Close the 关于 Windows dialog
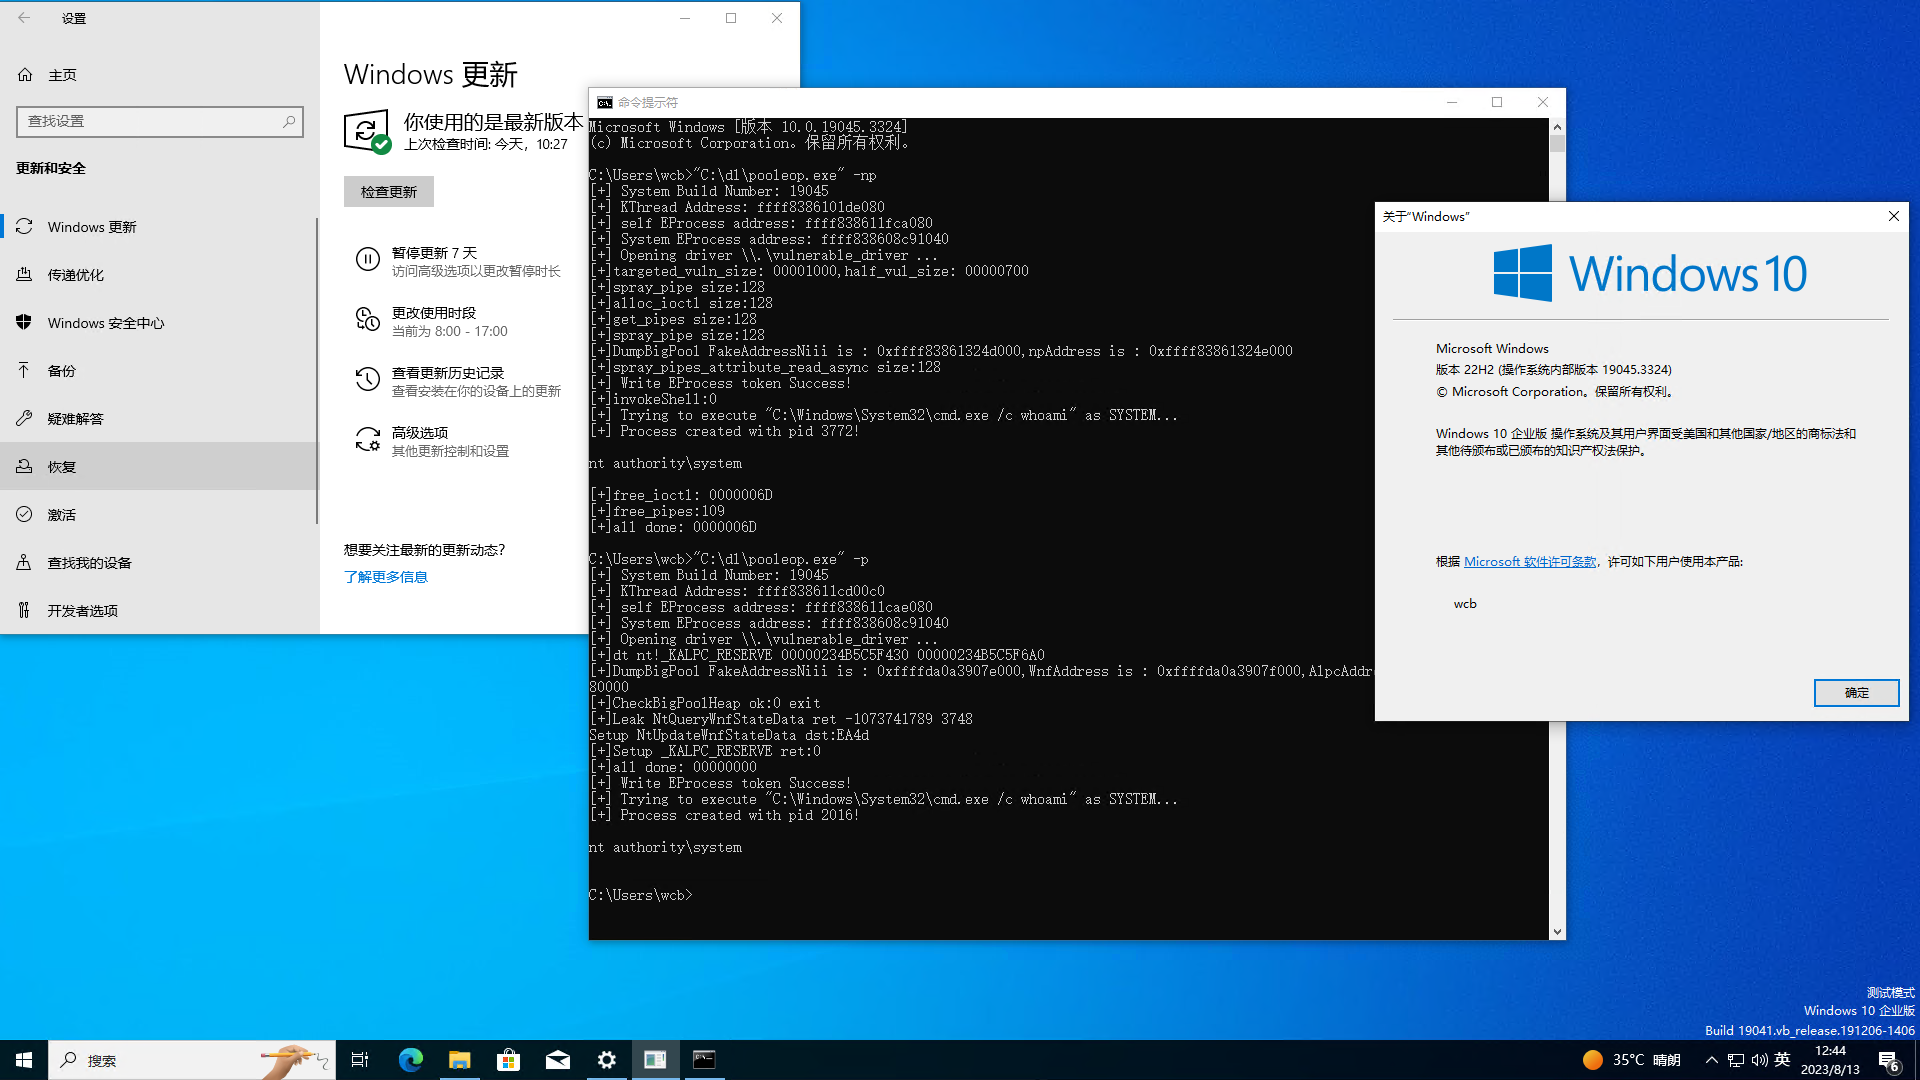Screen dimensions: 1920x1080 [x=1893, y=216]
